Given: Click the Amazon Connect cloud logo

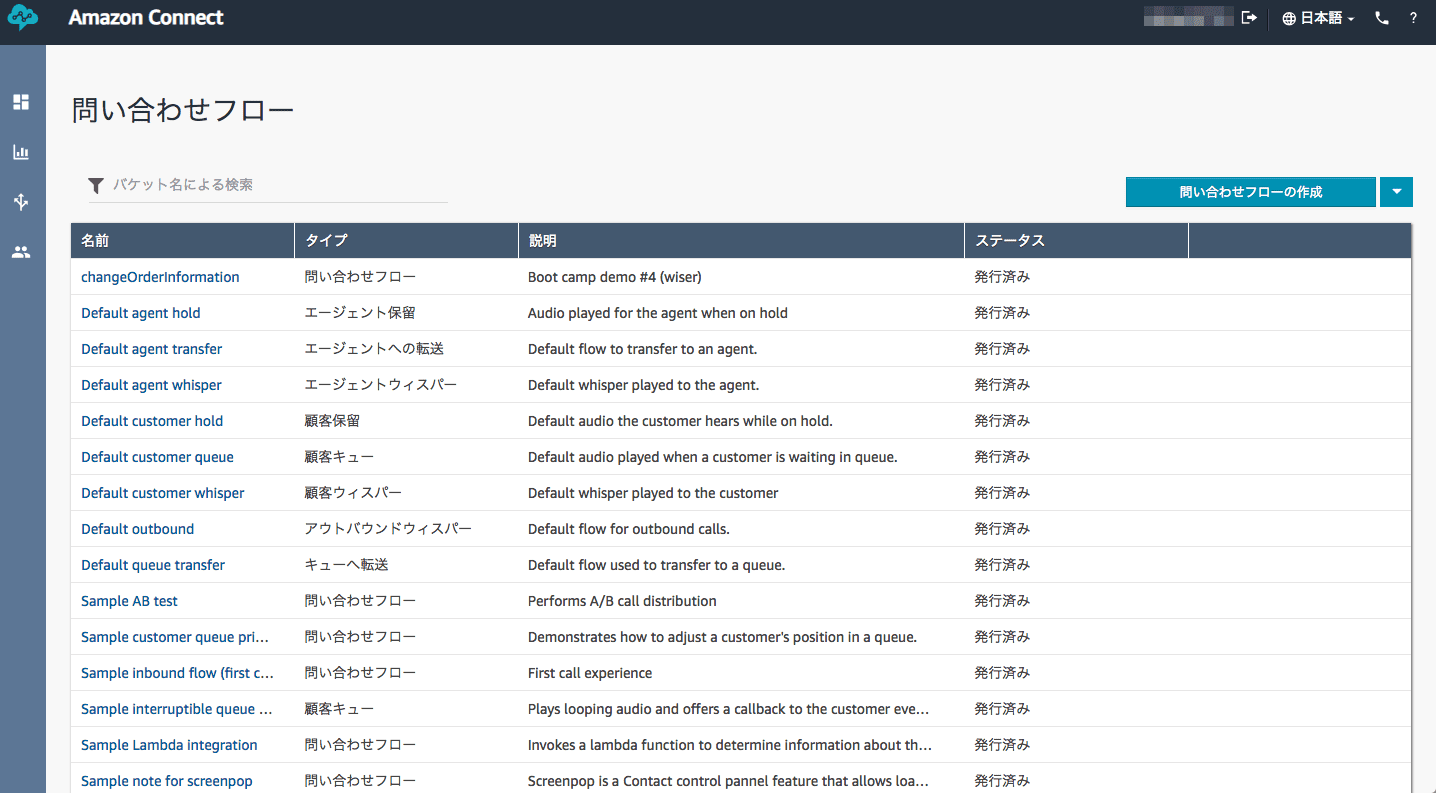Looking at the screenshot, I should point(22,17).
